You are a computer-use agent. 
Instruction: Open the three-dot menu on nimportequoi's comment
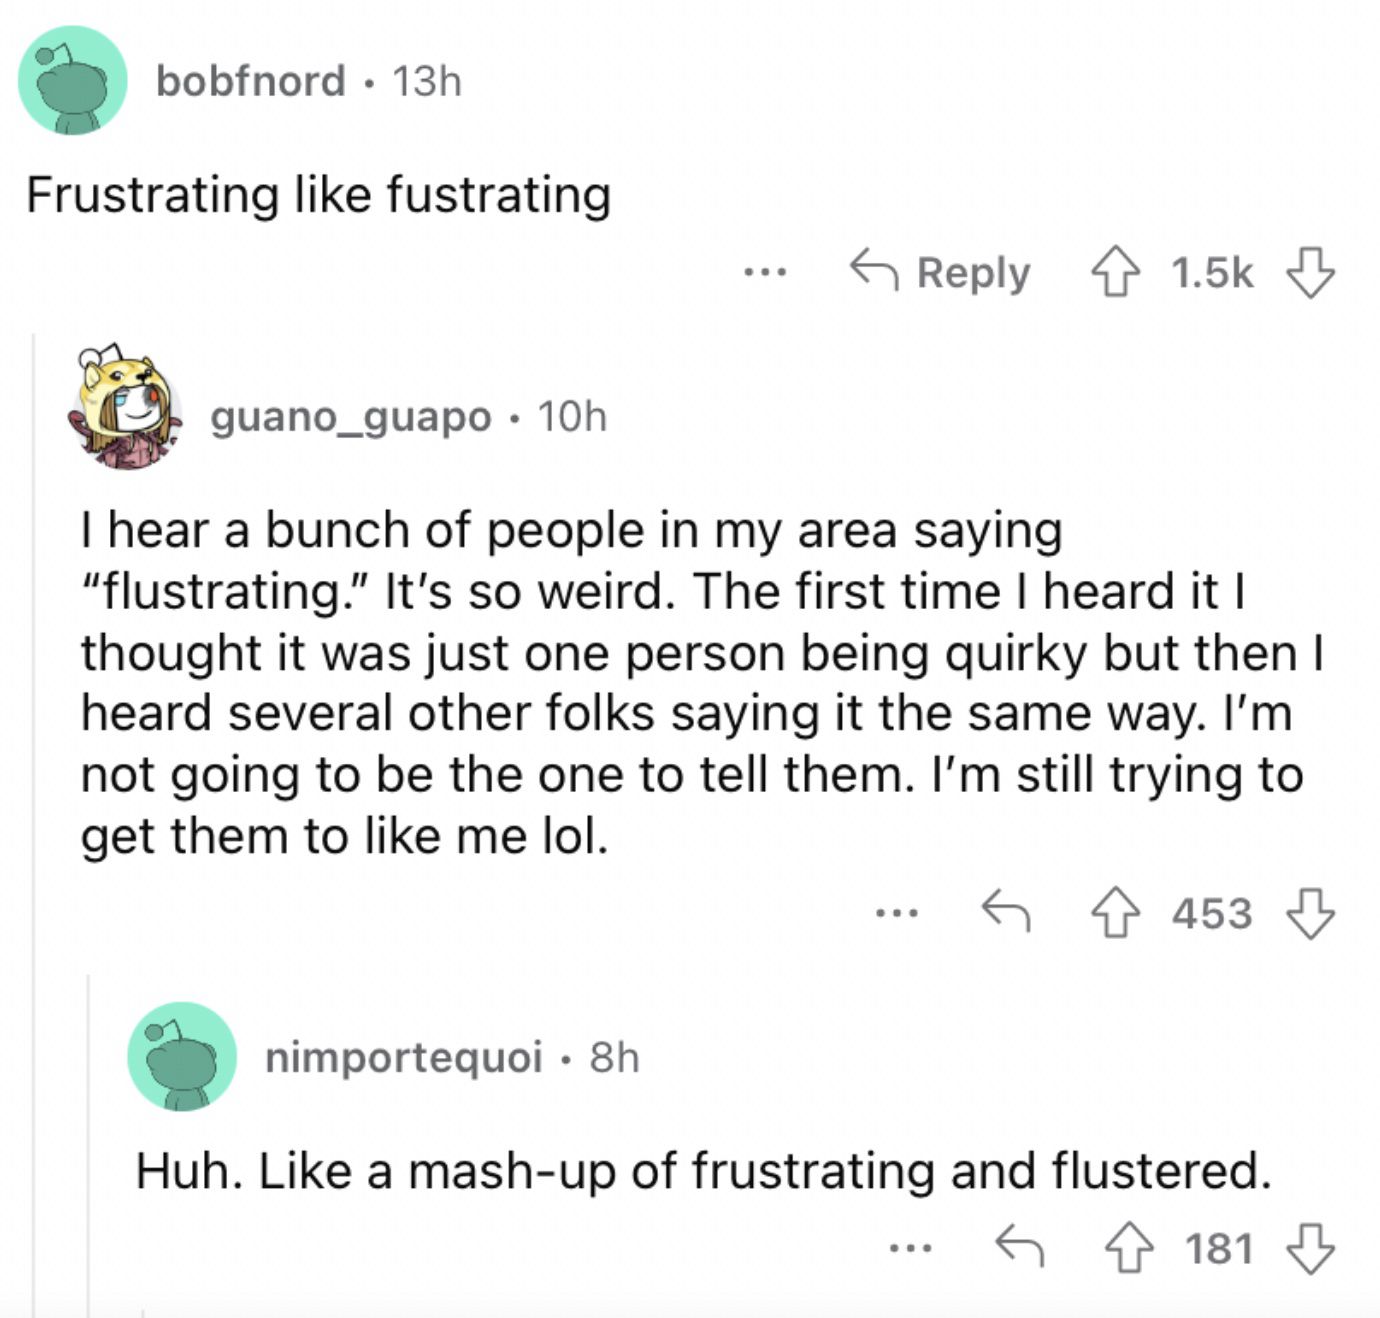point(910,1248)
